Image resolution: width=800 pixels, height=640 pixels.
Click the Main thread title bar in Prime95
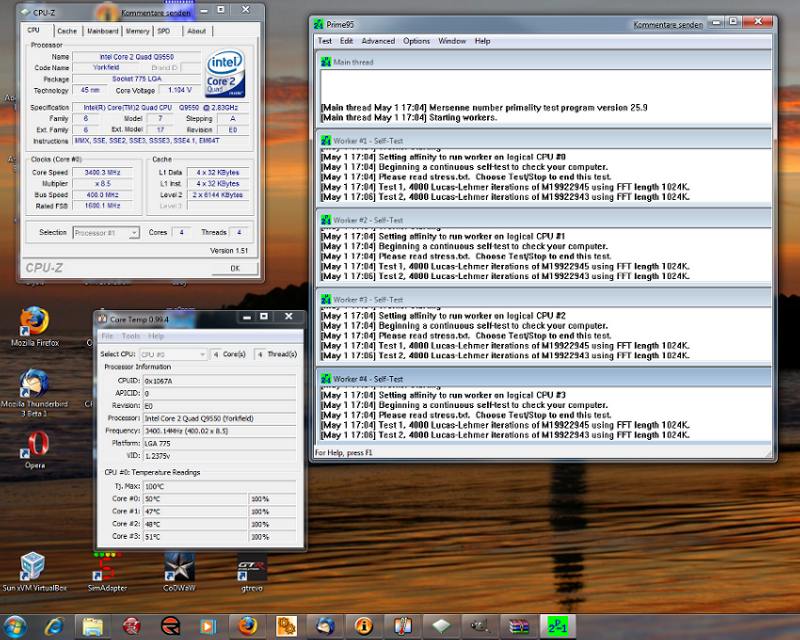coord(543,62)
